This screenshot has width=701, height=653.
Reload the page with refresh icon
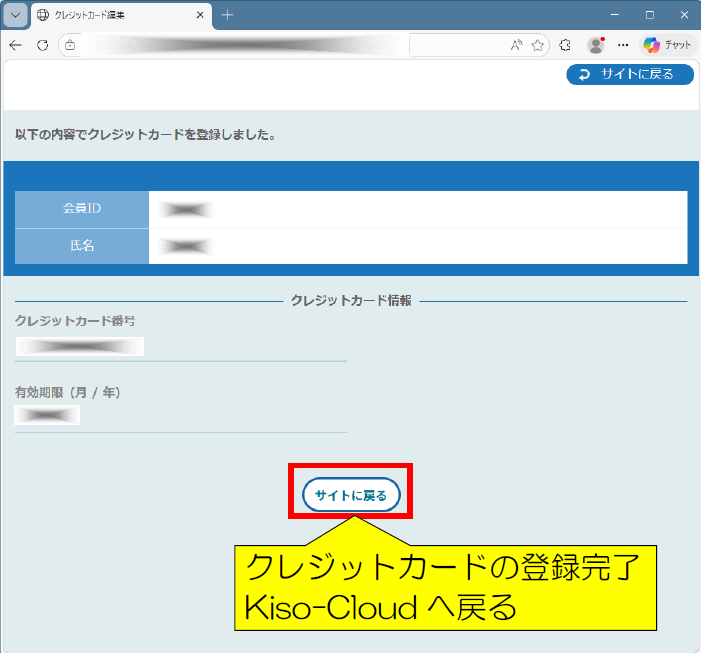pos(42,45)
